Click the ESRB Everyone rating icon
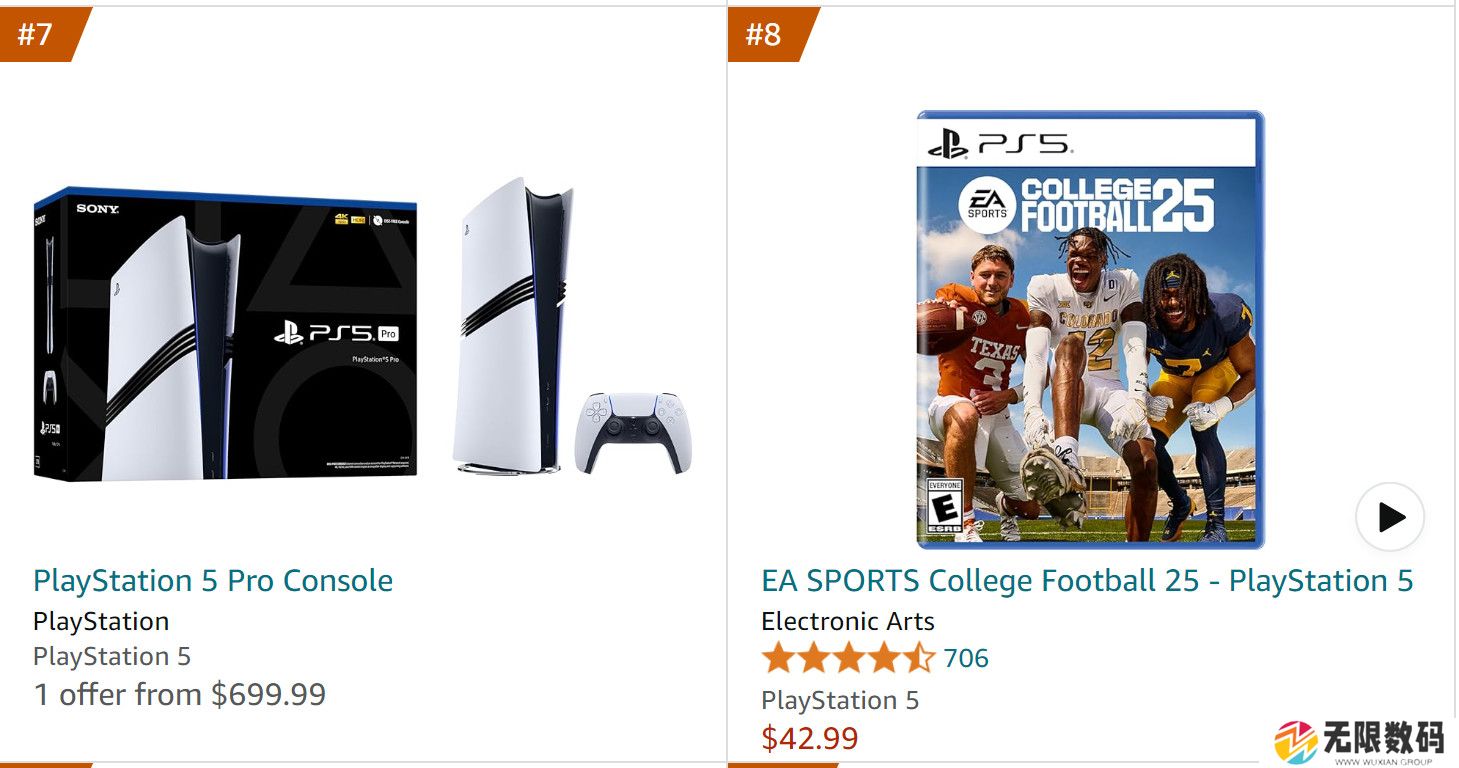 pos(945,505)
